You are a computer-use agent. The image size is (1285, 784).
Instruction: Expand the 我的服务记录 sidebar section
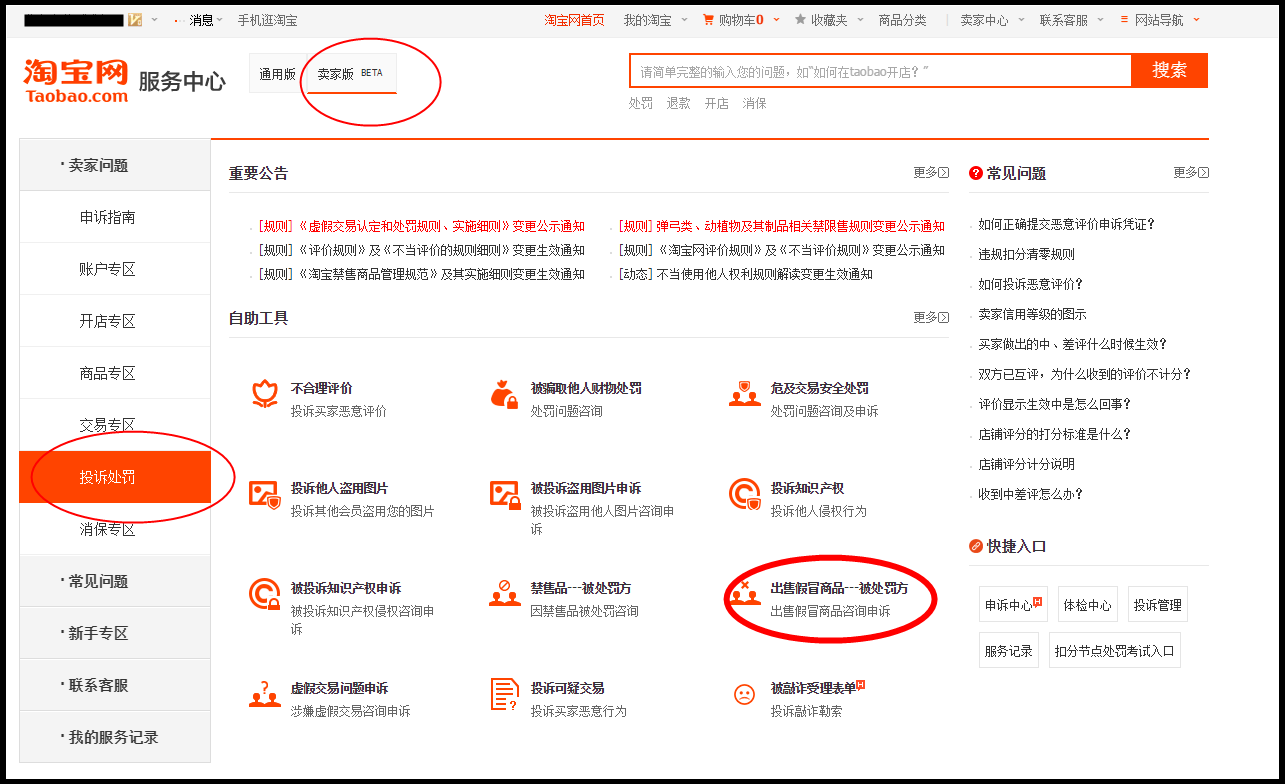pos(115,737)
